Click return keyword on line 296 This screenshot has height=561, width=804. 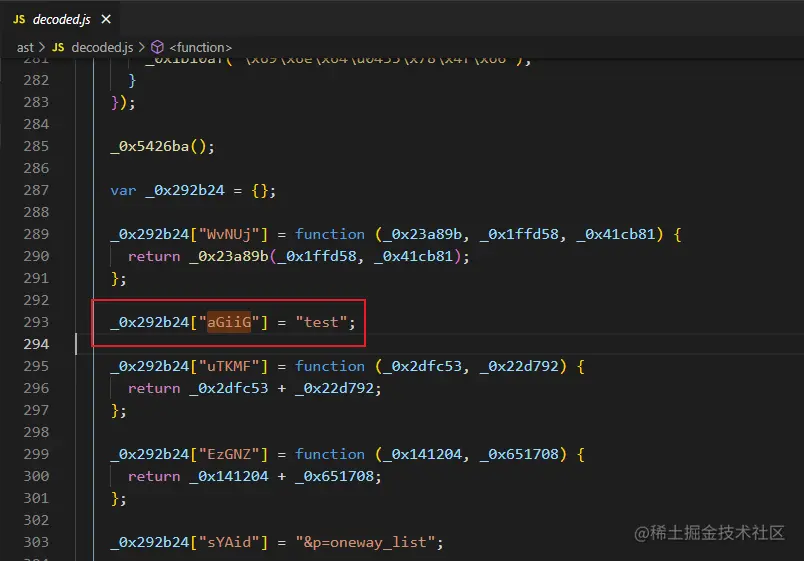(x=154, y=389)
